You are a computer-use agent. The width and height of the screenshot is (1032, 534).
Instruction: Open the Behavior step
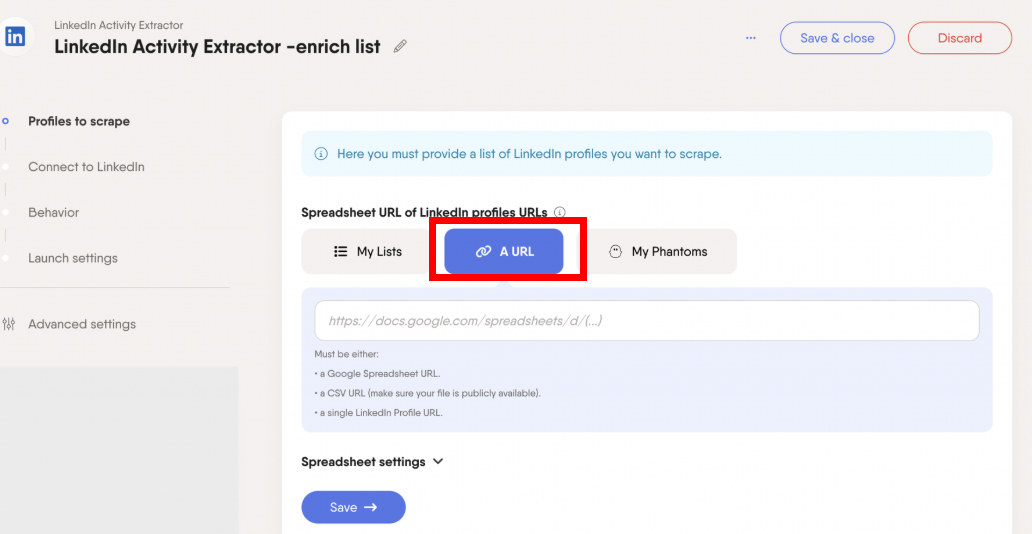coord(53,213)
